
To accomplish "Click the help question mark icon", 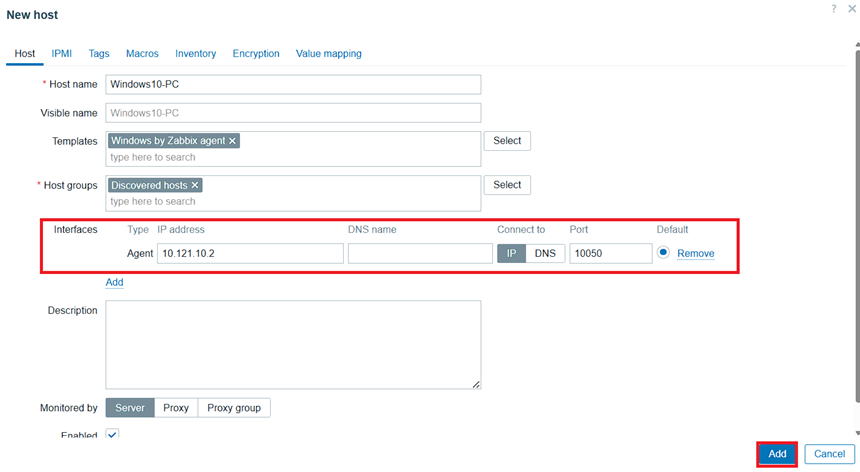I will point(834,8).
